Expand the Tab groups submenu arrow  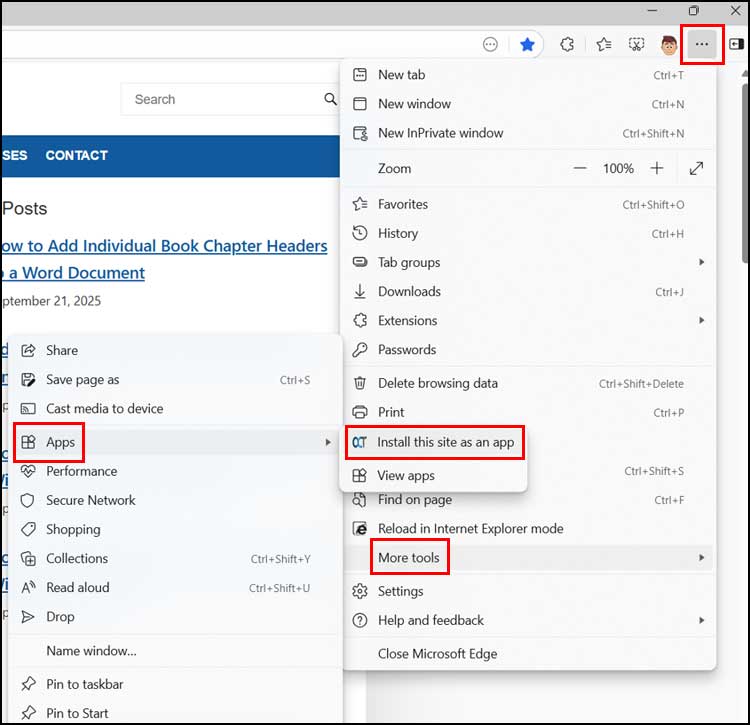tap(701, 262)
